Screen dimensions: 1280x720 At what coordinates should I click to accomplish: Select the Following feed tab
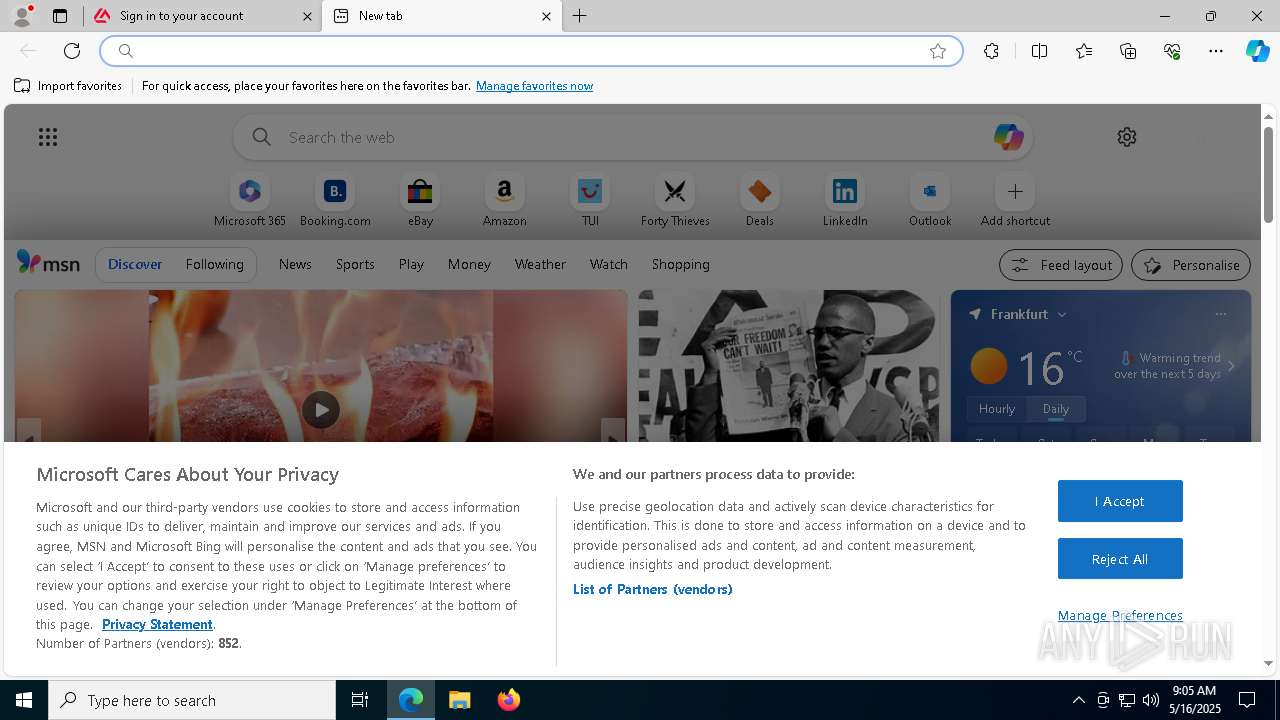tap(214, 264)
